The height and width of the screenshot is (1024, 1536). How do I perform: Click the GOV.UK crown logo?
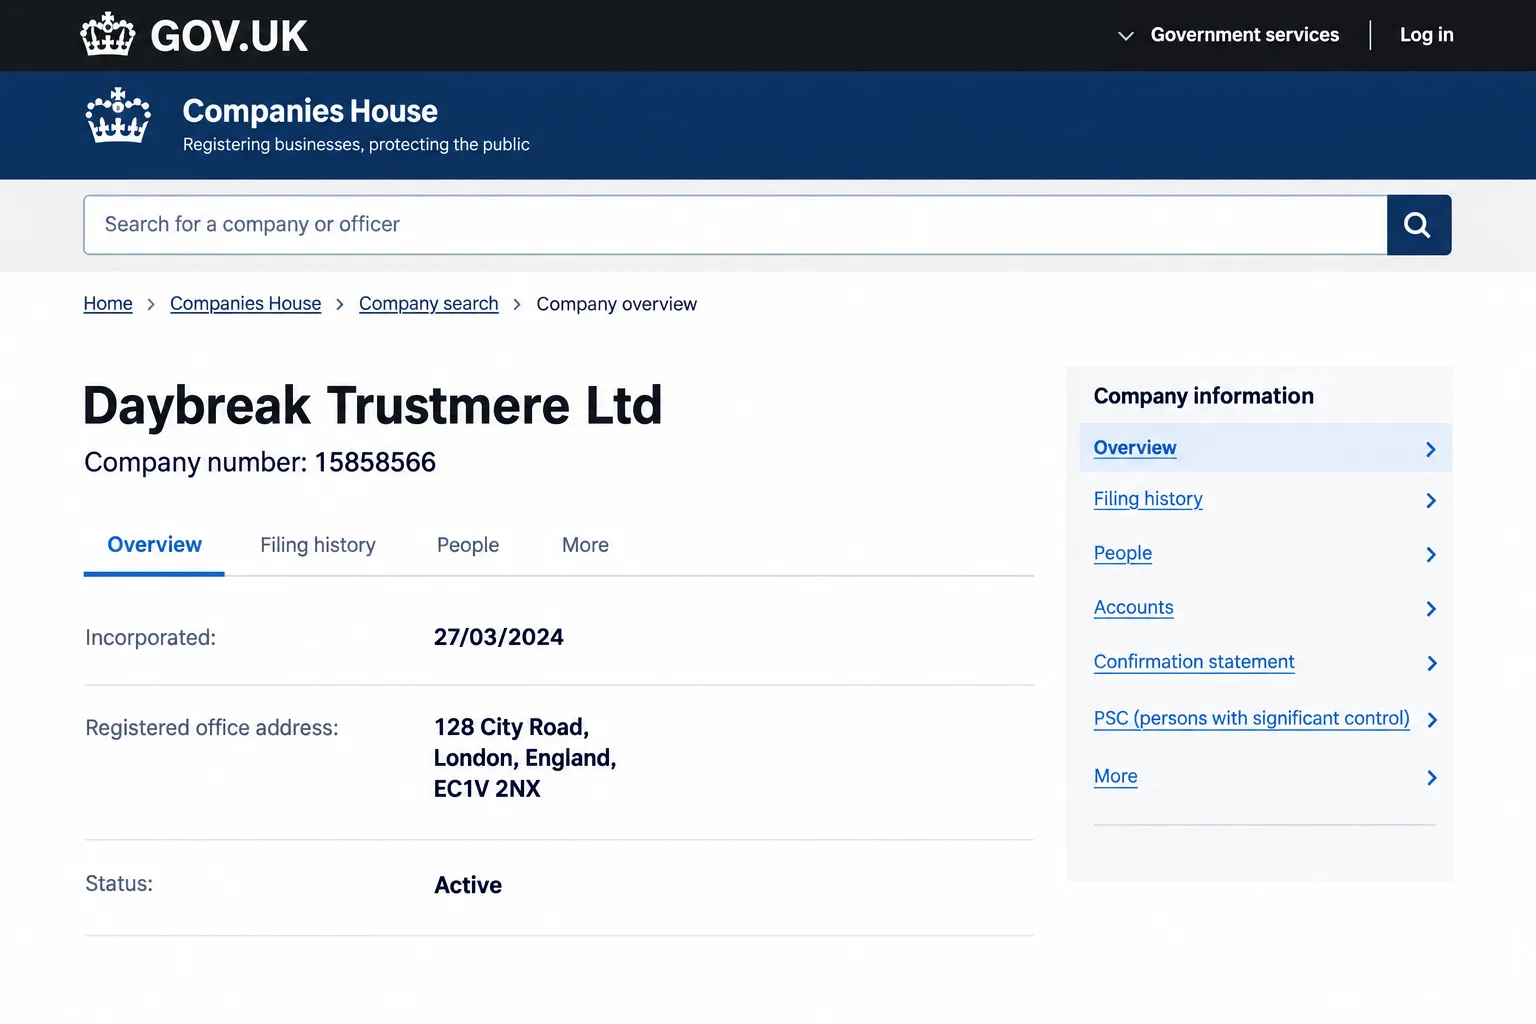pyautogui.click(x=108, y=35)
